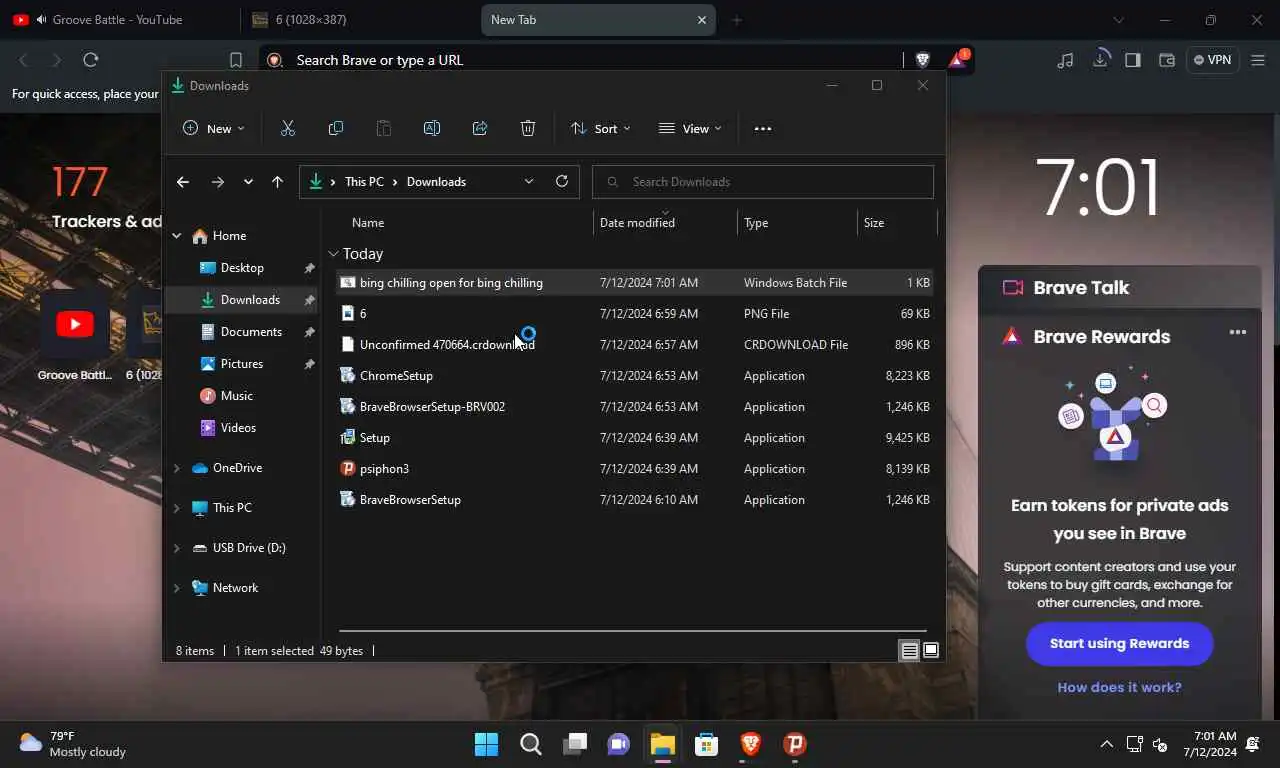Click How does it work link

(1119, 687)
